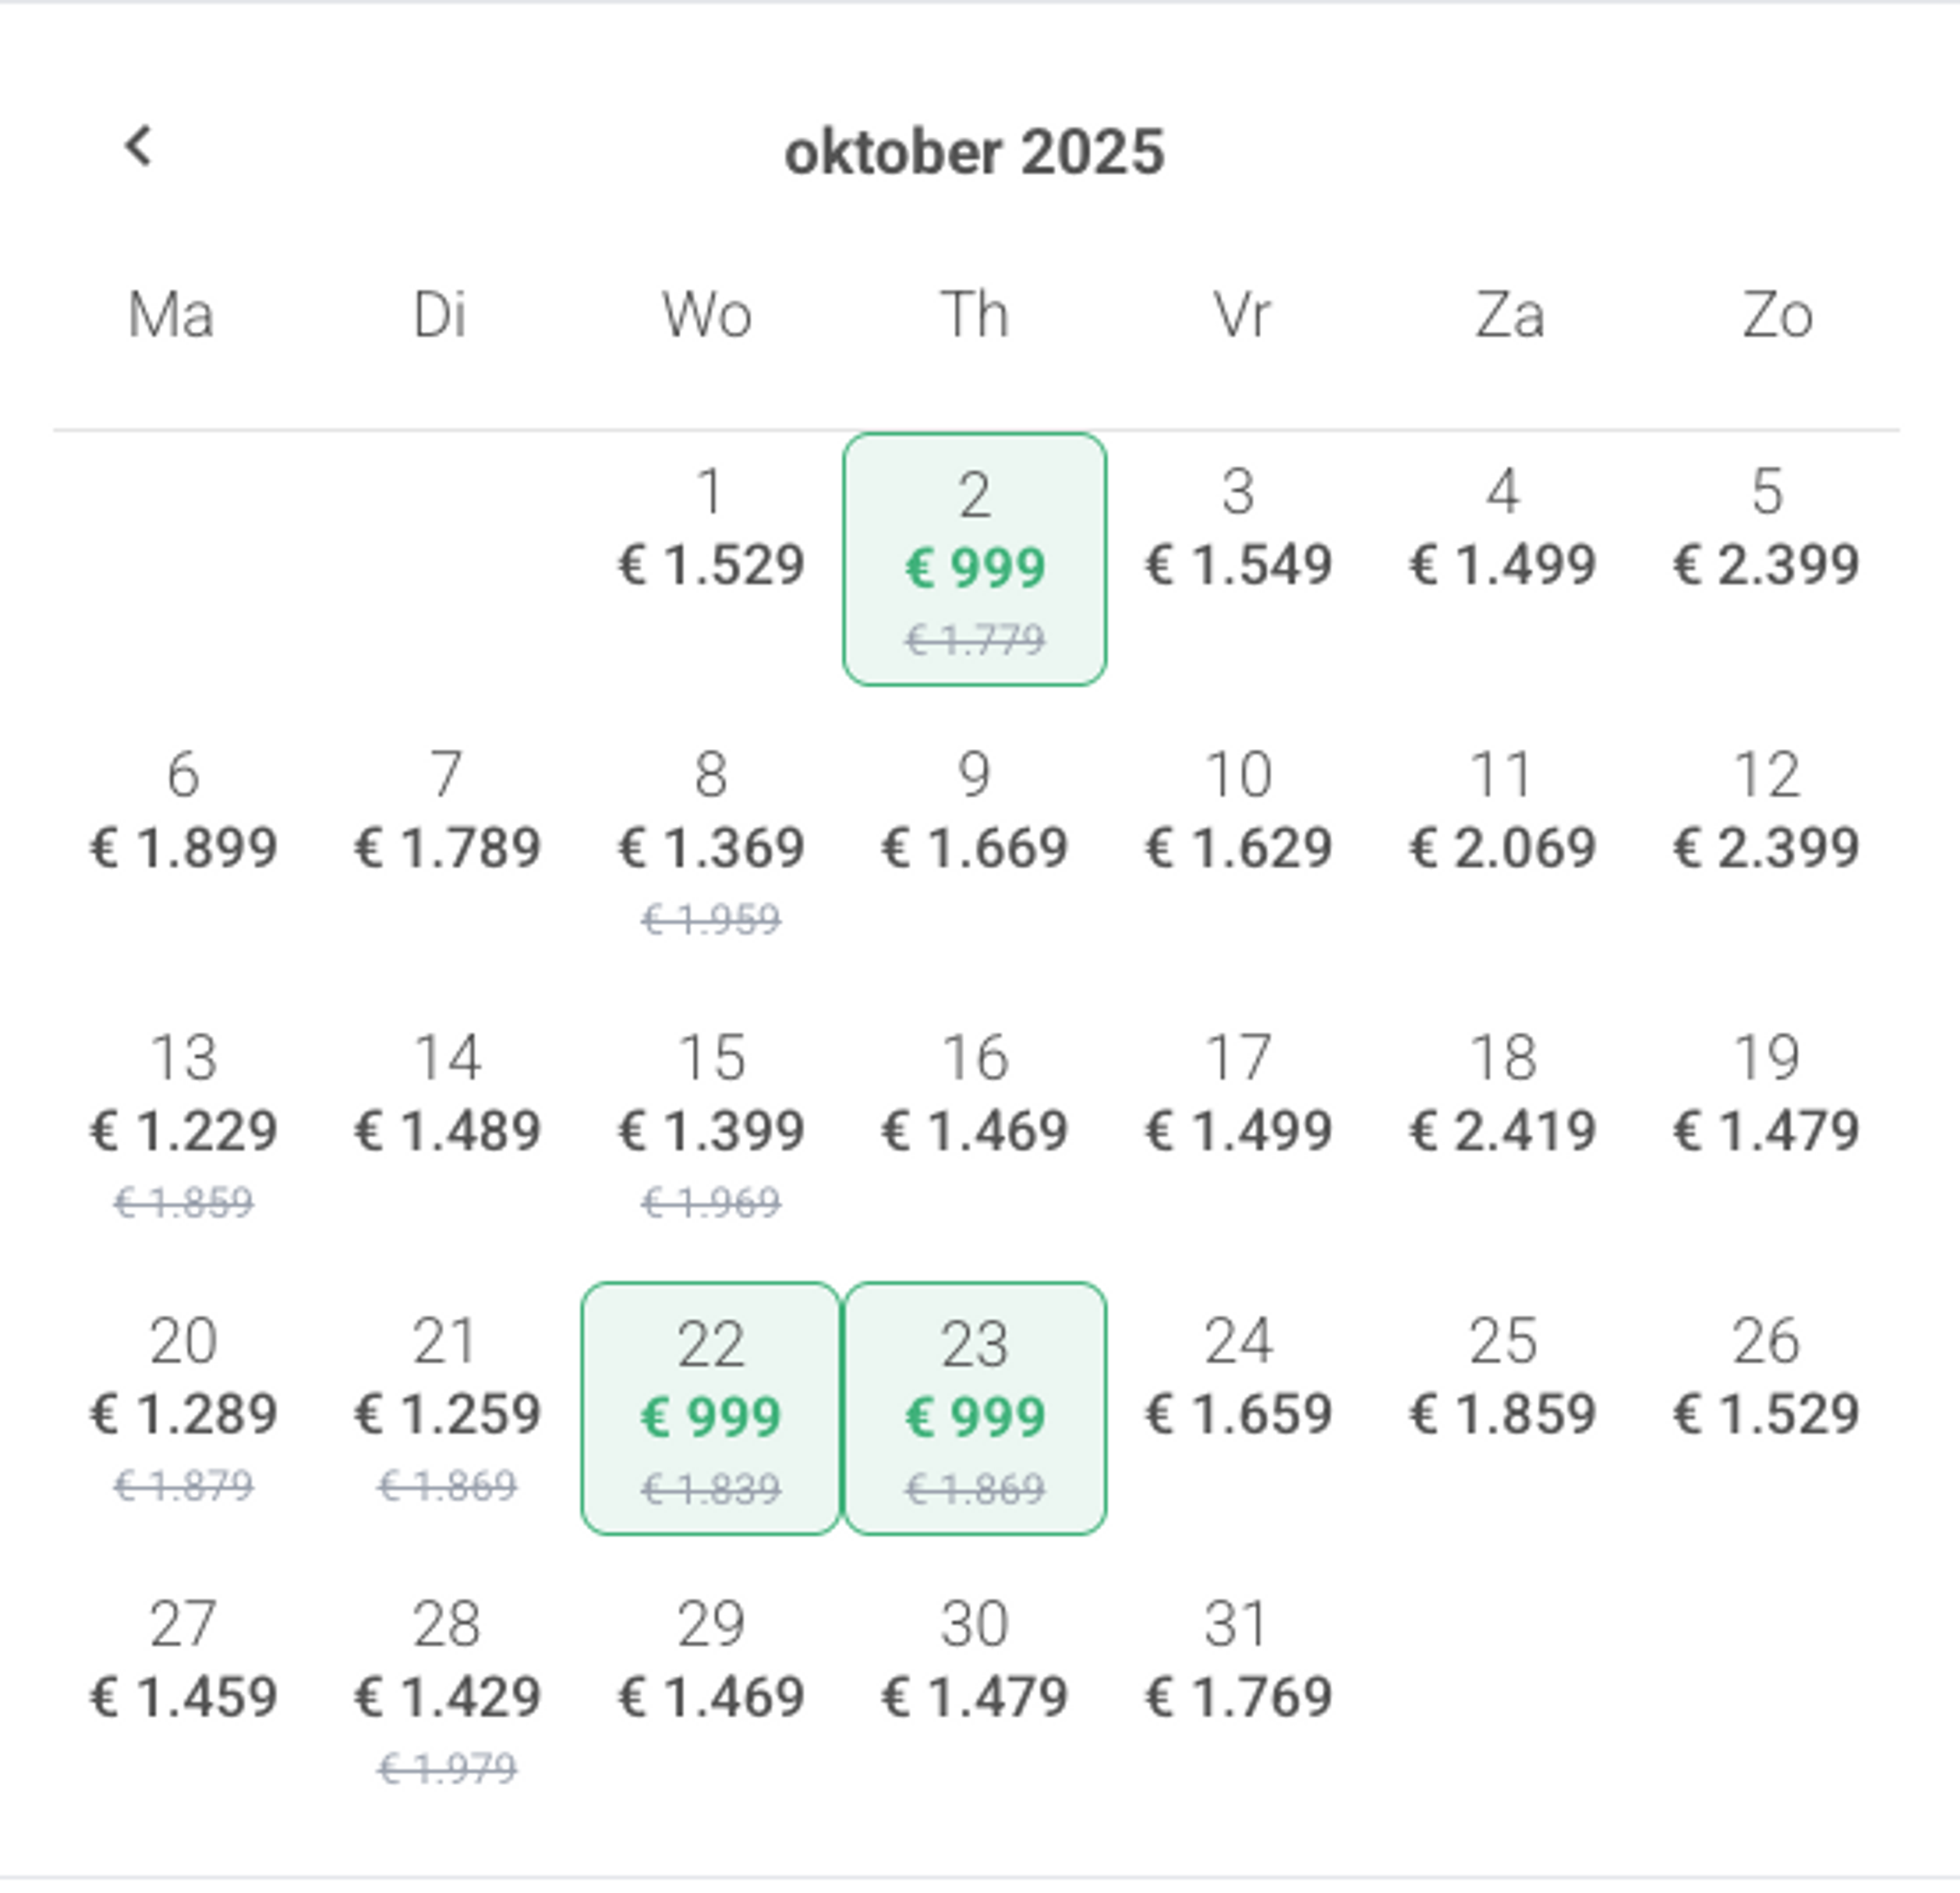Go back to previous month with arrow
This screenshot has height=1893, width=1960.
[x=139, y=147]
